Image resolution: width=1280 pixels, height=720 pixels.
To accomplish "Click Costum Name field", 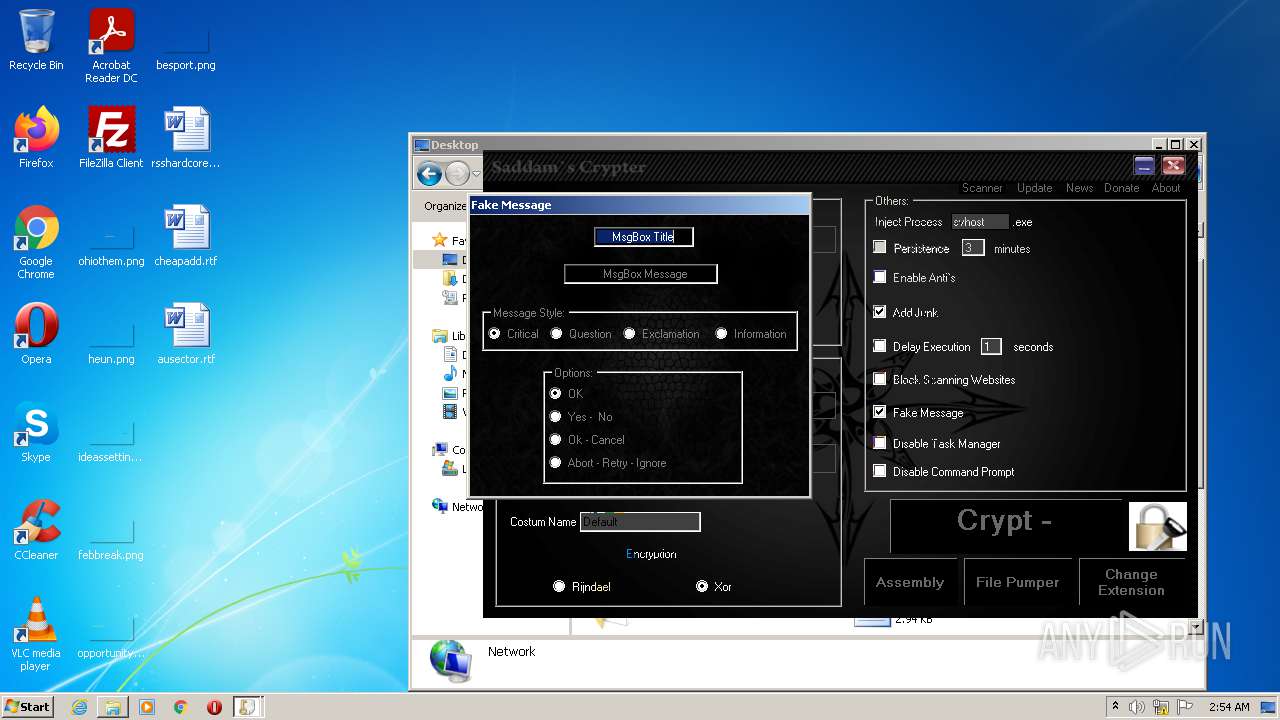I will tap(640, 522).
